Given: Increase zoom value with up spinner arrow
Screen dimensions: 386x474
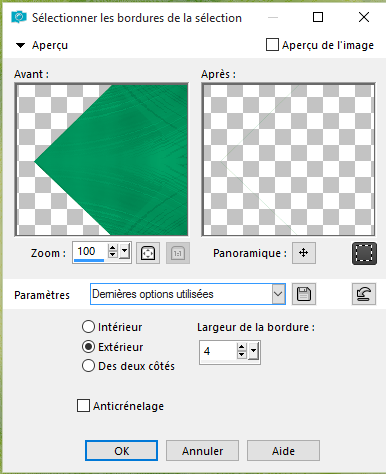Looking at the screenshot, I should [113, 248].
